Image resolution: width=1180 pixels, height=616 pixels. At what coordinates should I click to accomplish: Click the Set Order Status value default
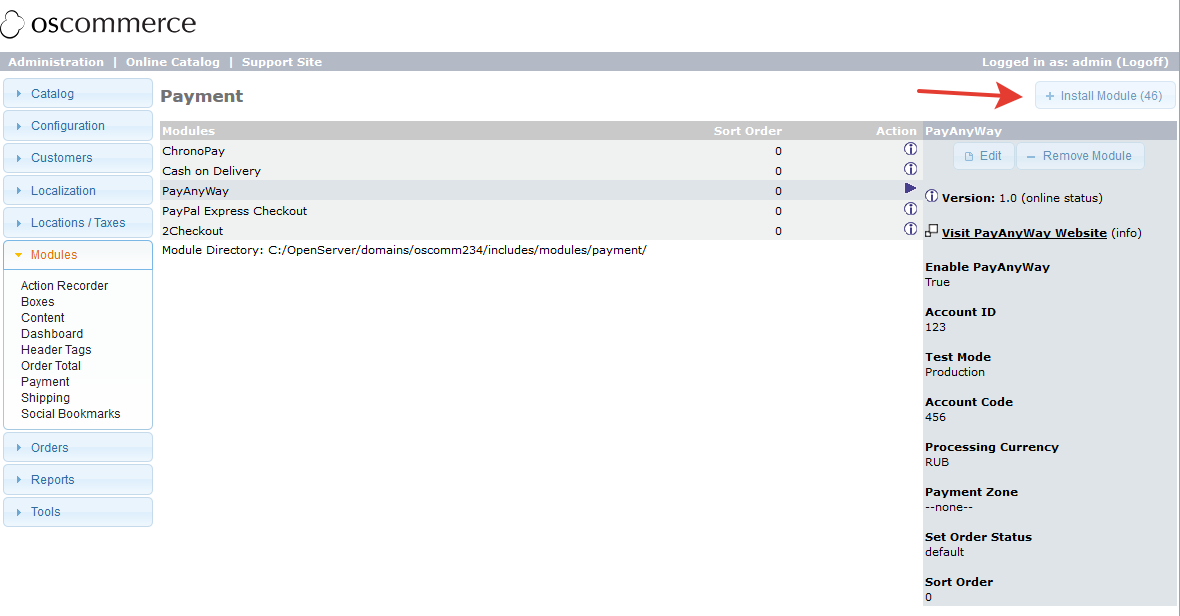[944, 552]
